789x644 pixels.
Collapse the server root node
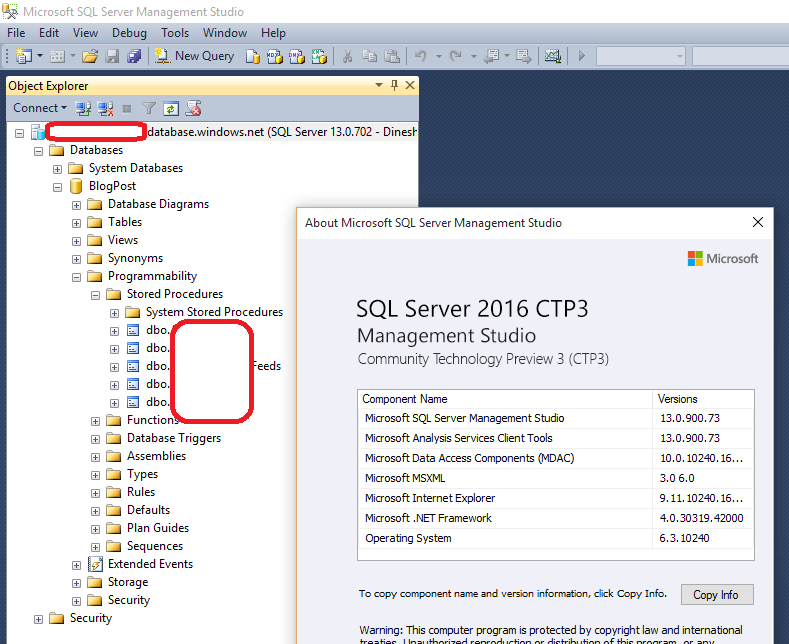pos(19,133)
